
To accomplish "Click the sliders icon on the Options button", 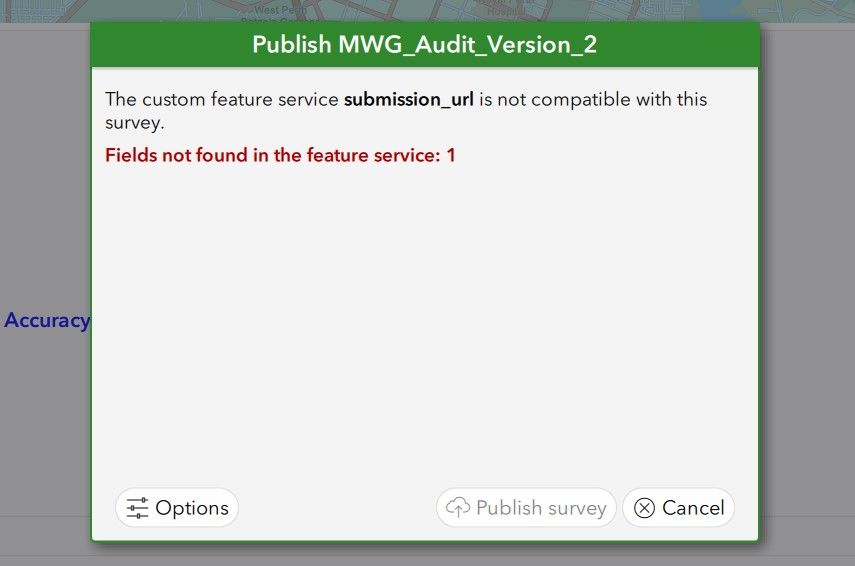I will pyautogui.click(x=138, y=508).
